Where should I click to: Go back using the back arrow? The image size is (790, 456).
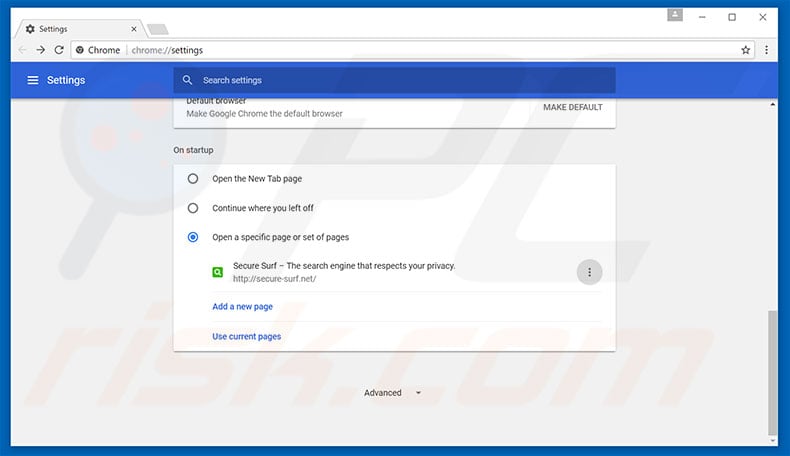[22, 50]
